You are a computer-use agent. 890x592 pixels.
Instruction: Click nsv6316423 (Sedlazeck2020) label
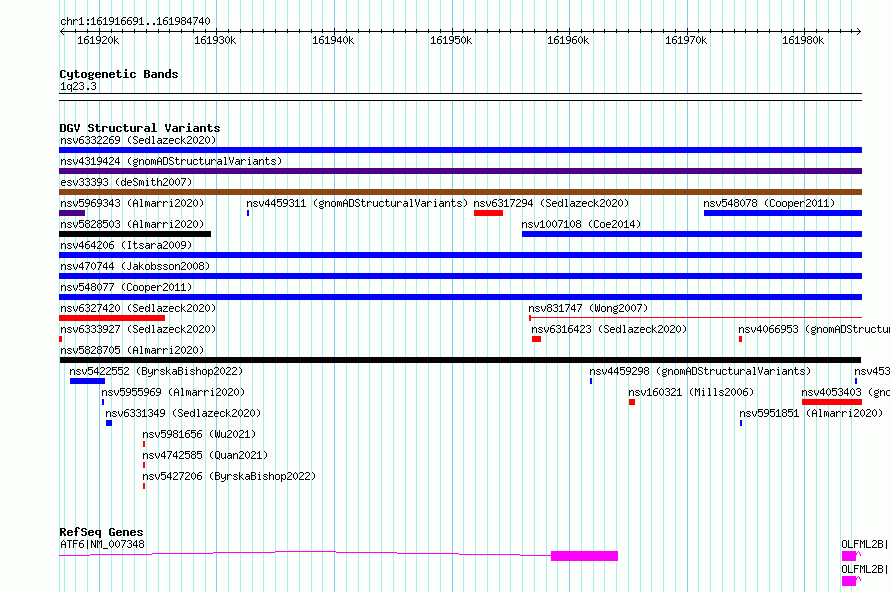click(x=609, y=329)
